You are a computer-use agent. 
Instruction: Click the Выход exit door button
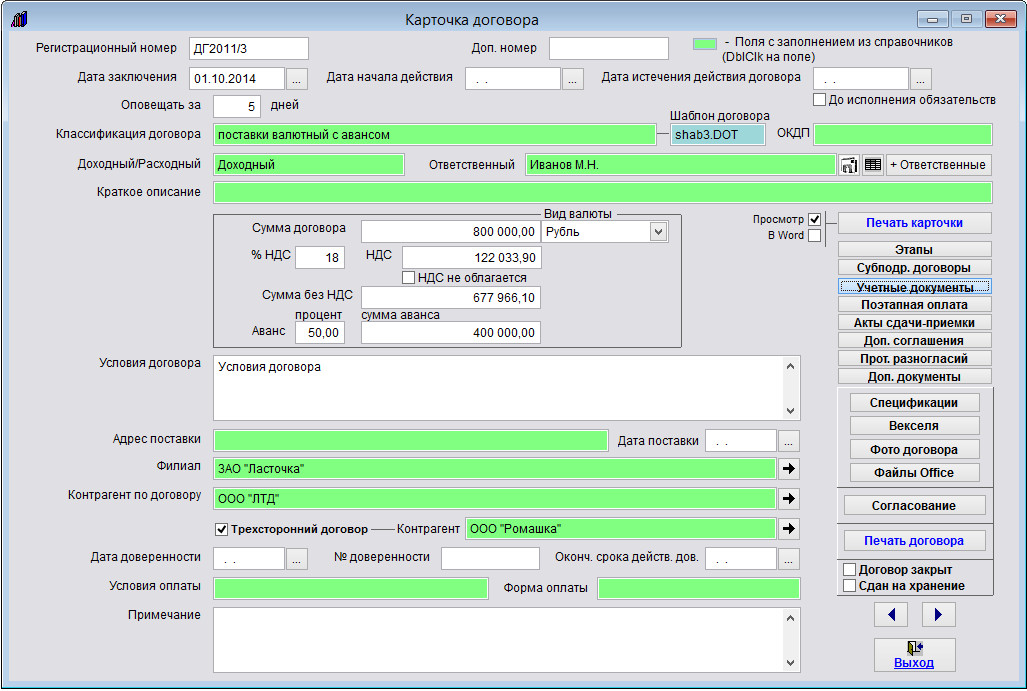pyautogui.click(x=914, y=654)
